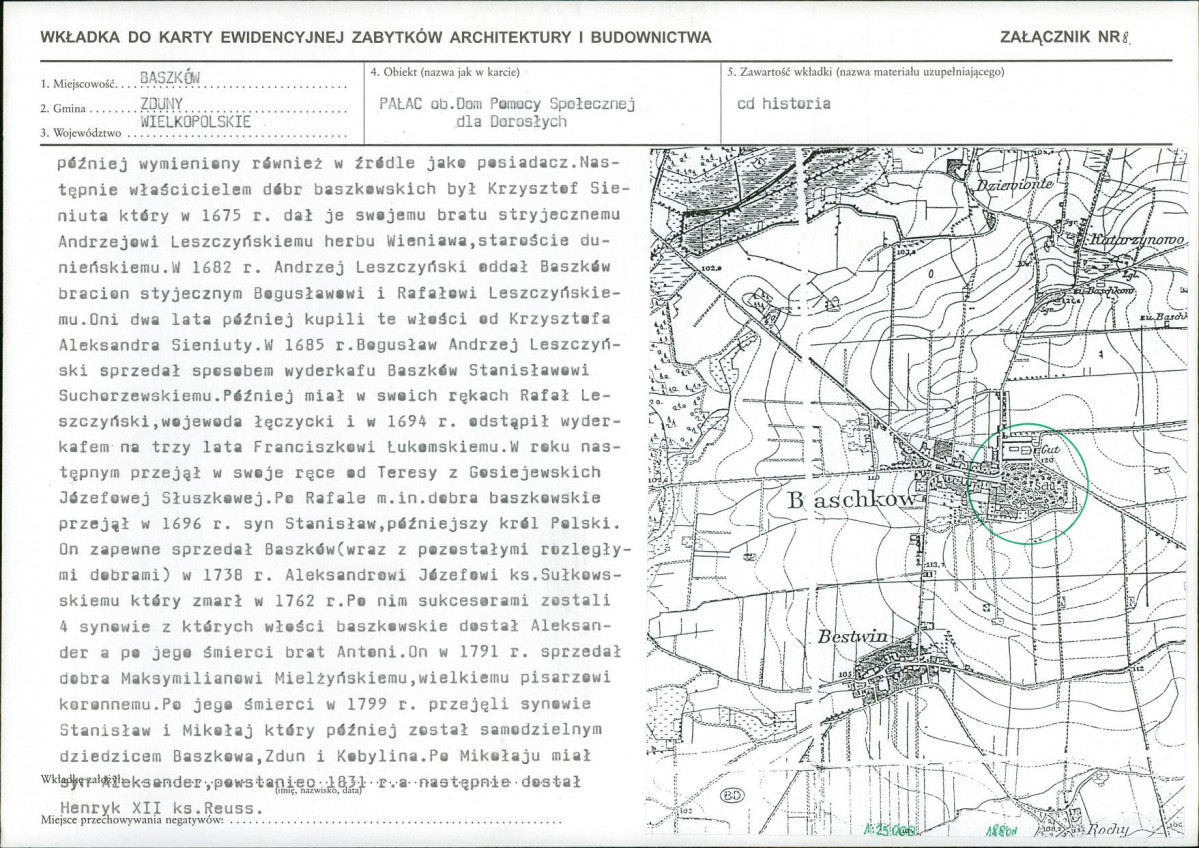Click the Zawartość wkładki field cd historia
Image resolution: width=1199 pixels, height=848 pixels.
click(784, 103)
